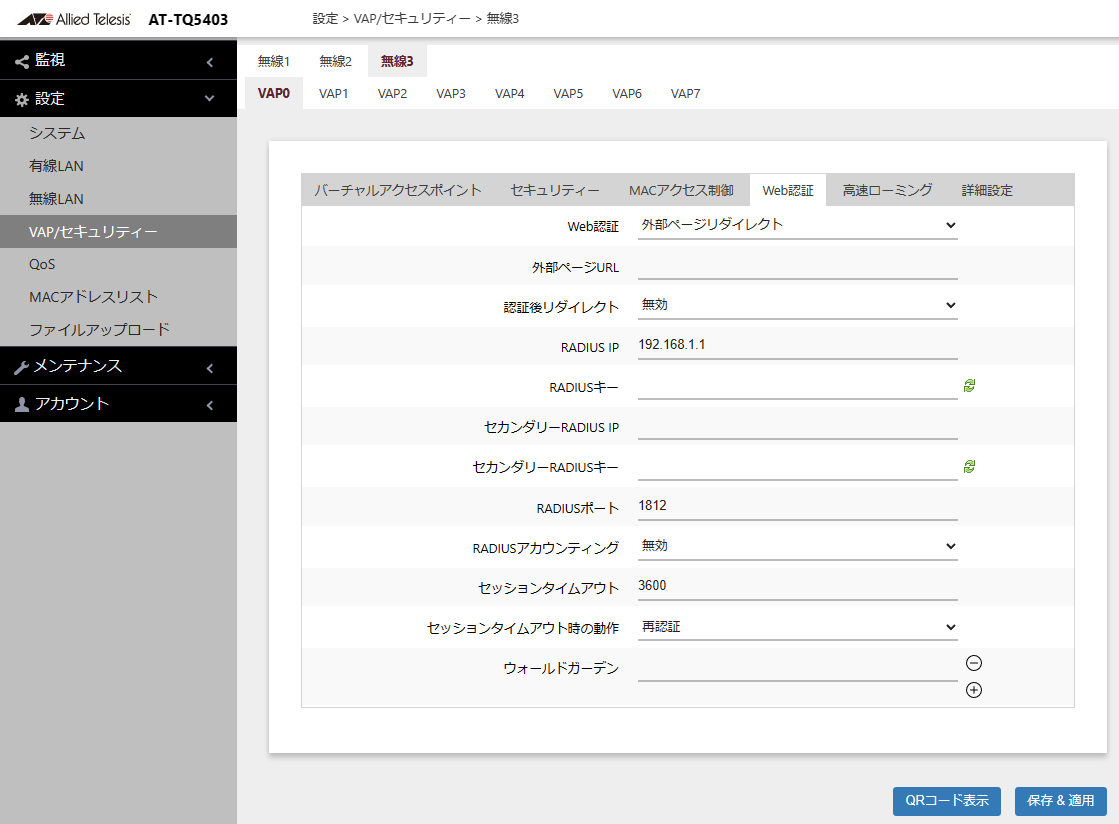Click the Allied Telesis logo

coord(74,19)
